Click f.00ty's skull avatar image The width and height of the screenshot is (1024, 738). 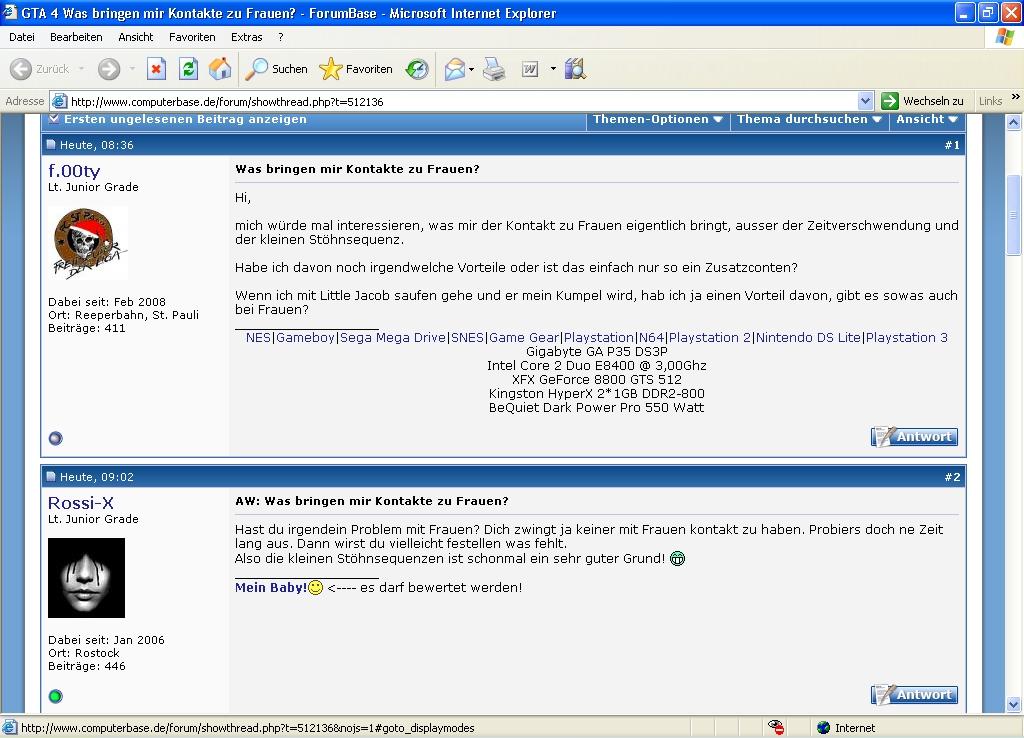[88, 243]
